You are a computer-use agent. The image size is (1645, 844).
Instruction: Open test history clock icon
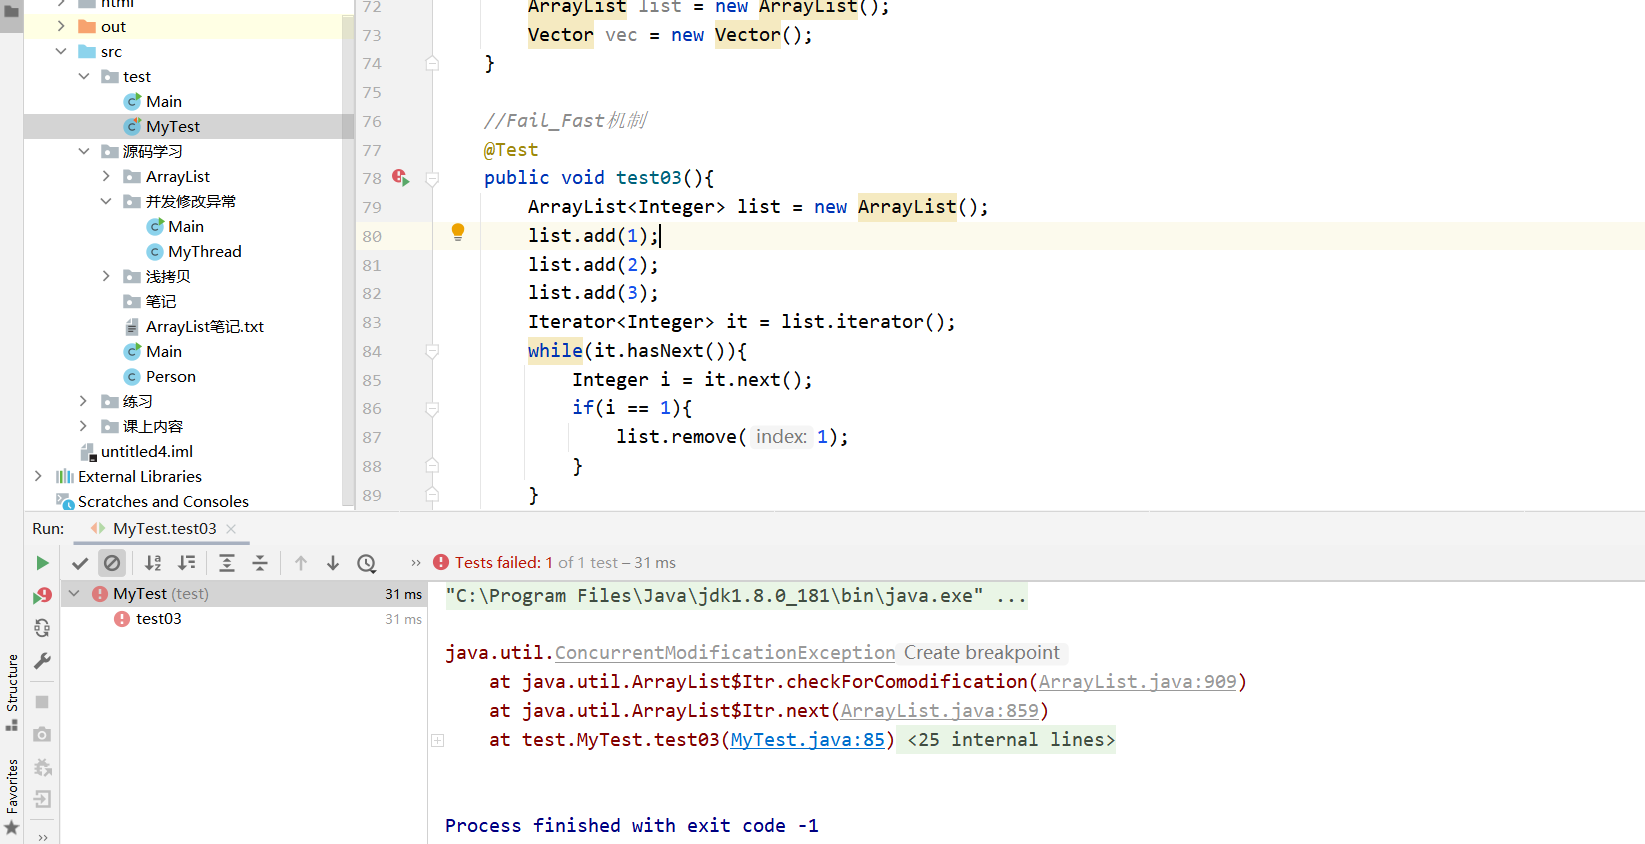tap(367, 563)
